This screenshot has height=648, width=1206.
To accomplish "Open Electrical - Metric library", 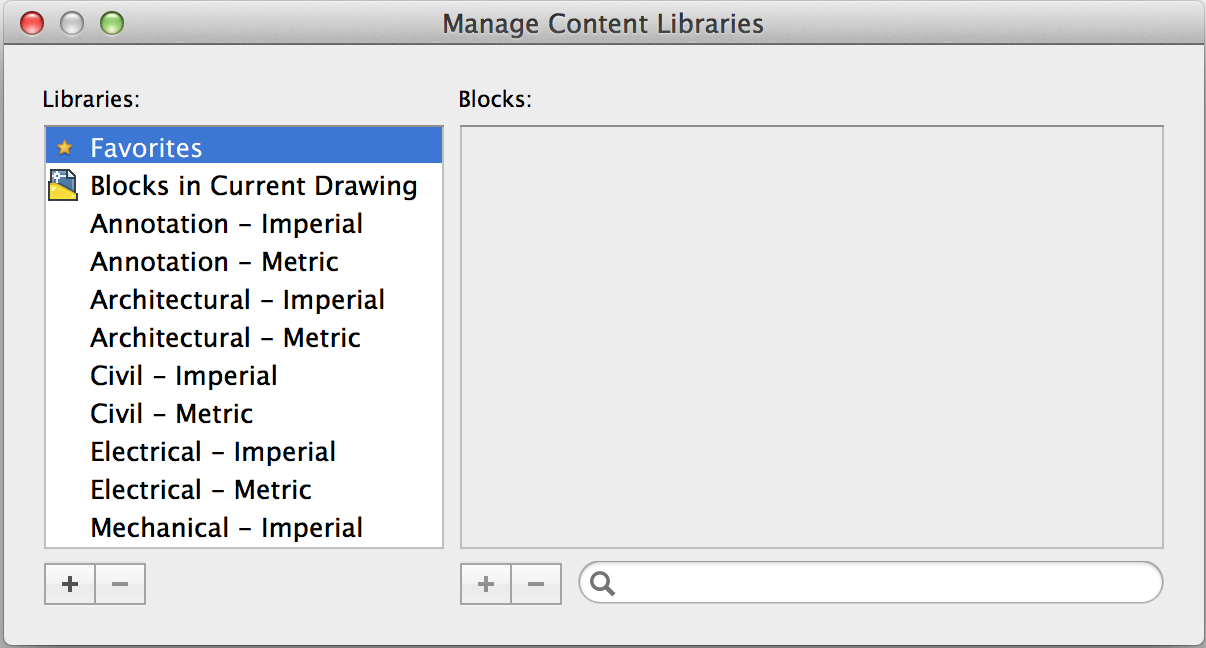I will coord(201,490).
